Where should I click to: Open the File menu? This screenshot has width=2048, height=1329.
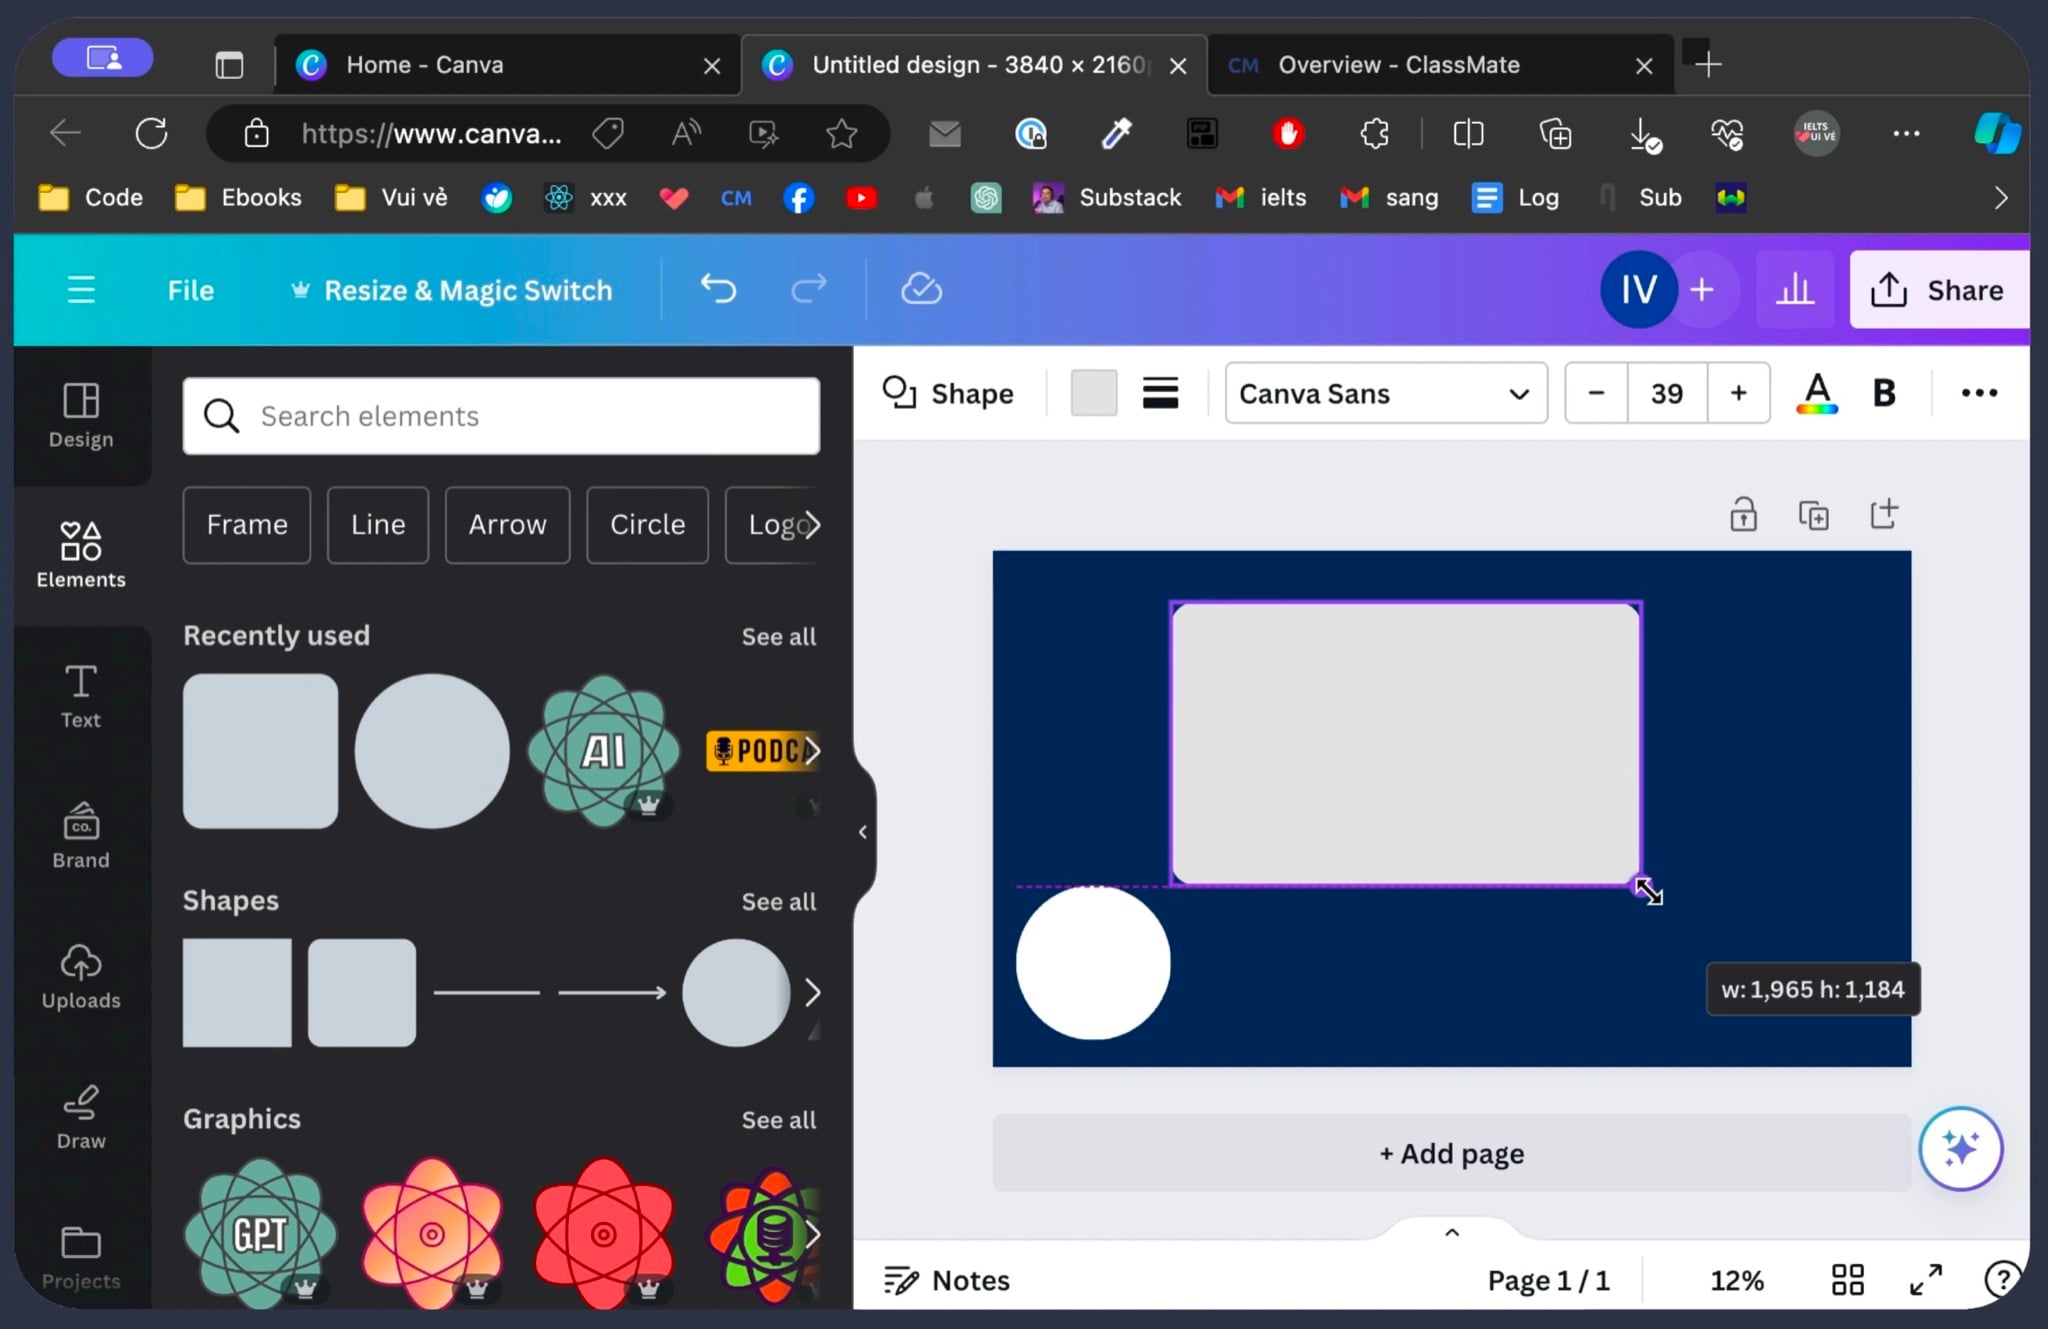coord(190,290)
